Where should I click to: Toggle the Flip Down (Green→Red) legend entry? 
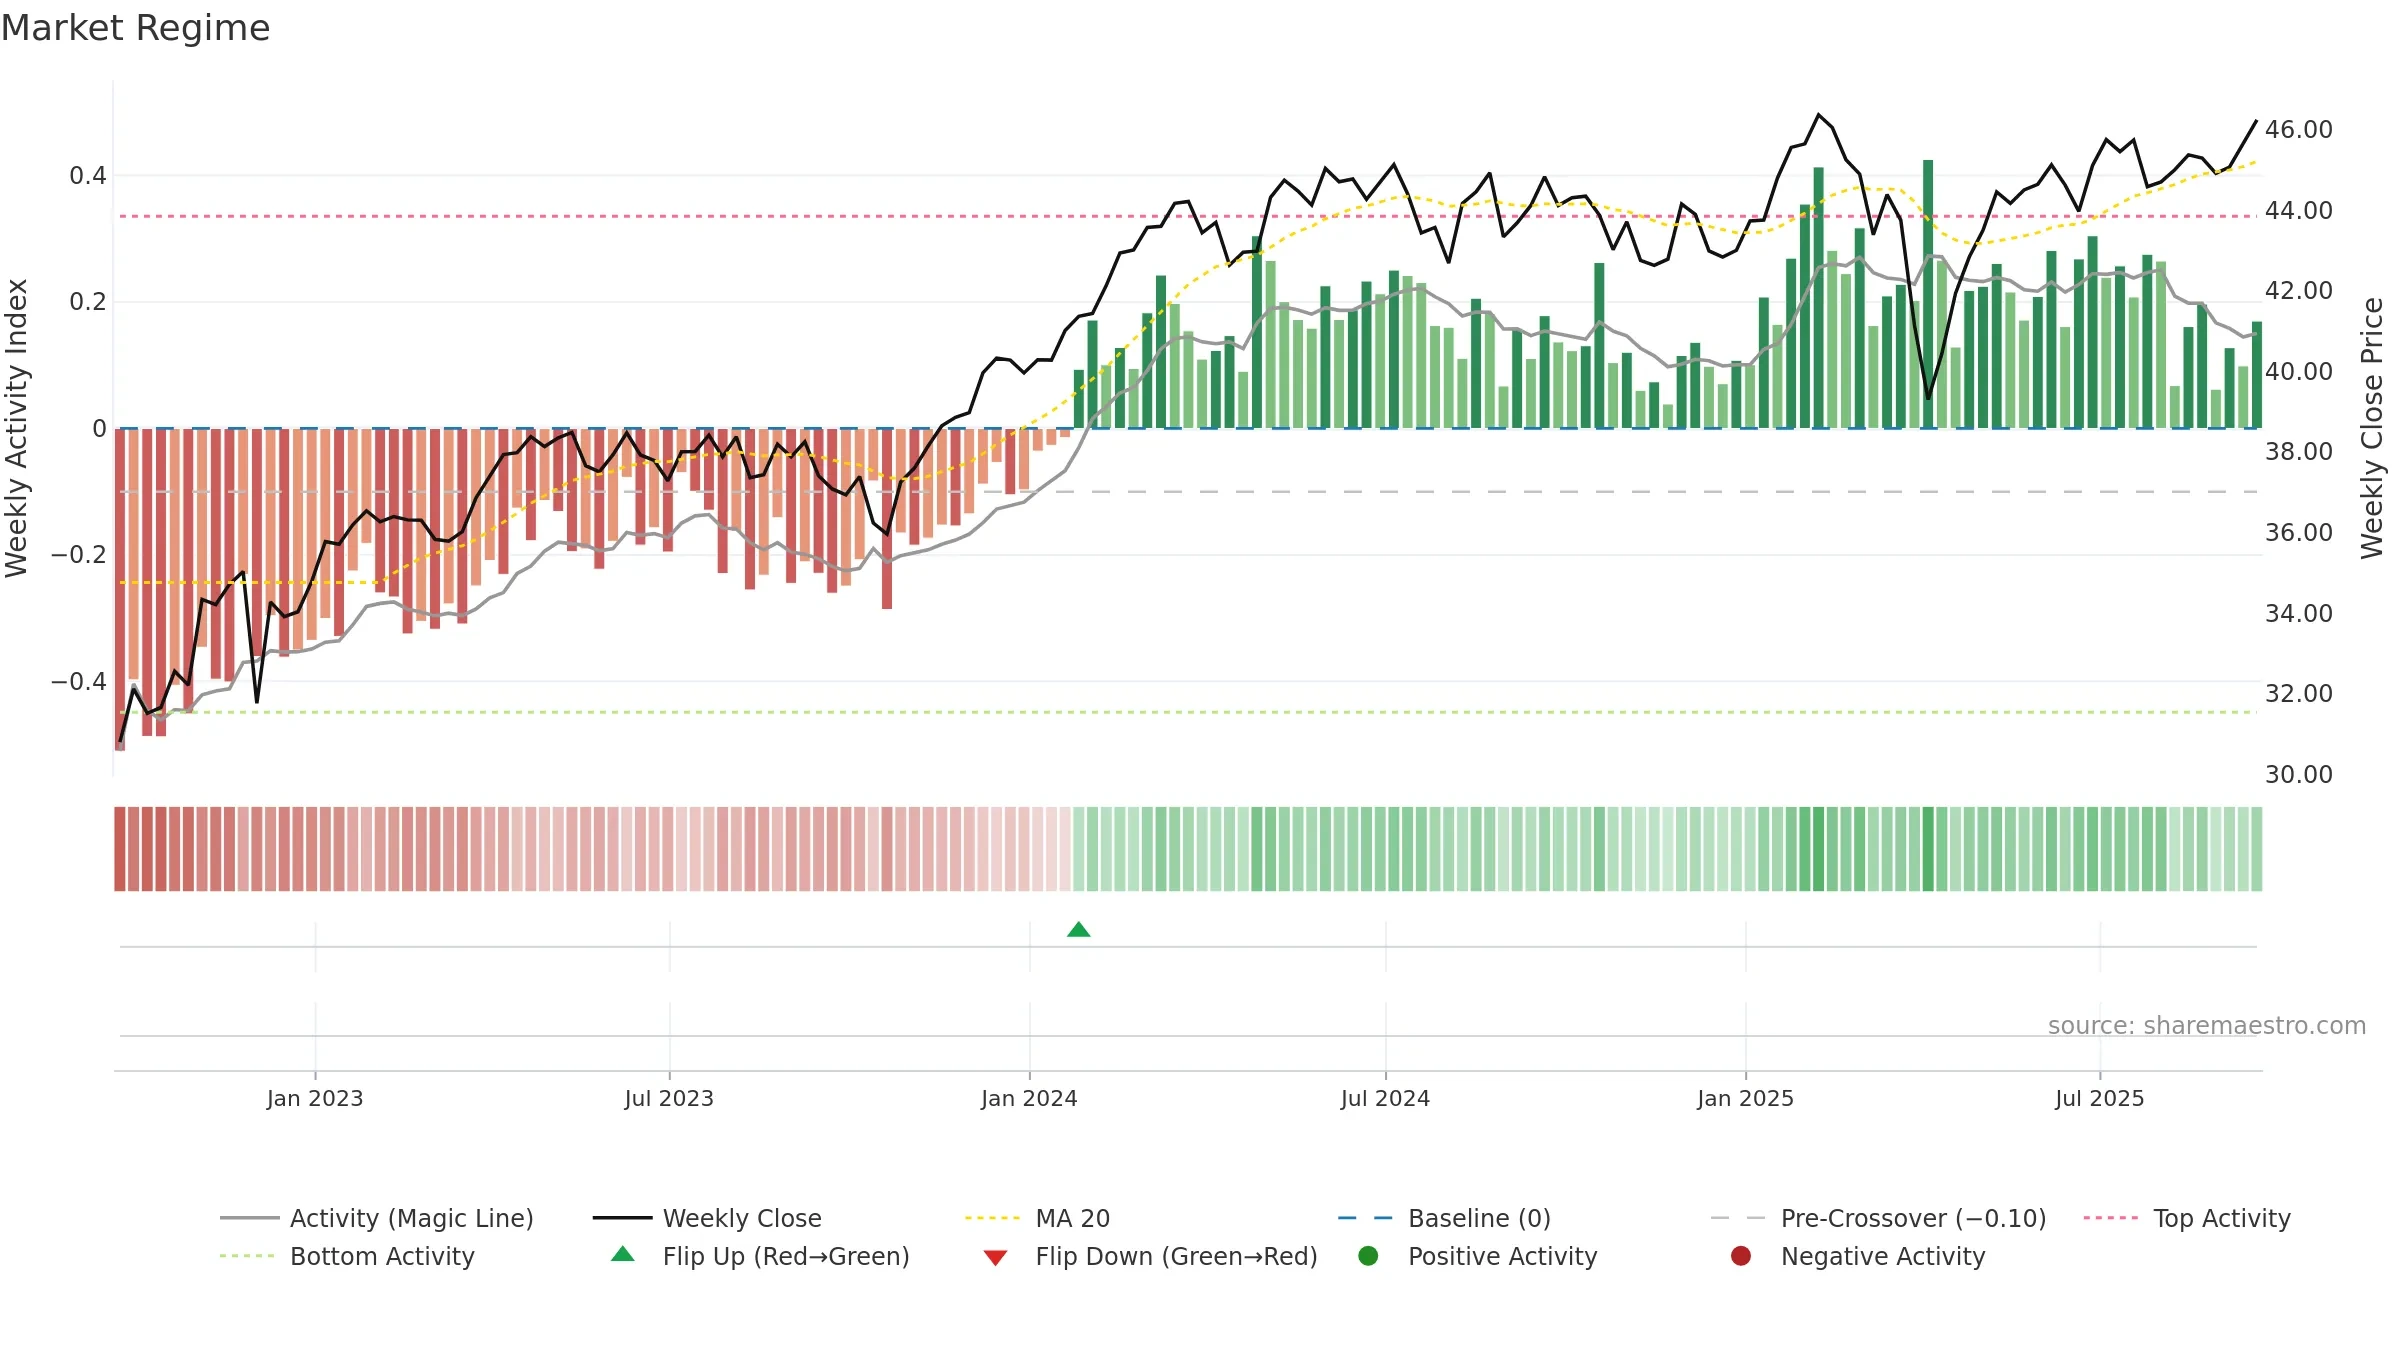coord(1150,1256)
